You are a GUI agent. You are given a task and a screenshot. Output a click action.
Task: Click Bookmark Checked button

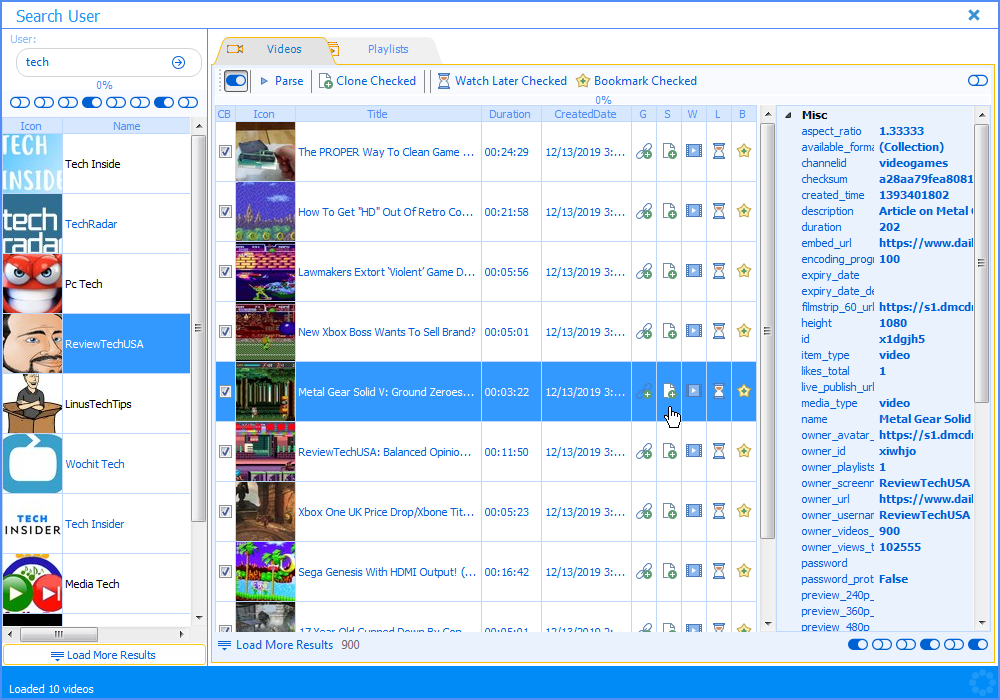(x=636, y=81)
